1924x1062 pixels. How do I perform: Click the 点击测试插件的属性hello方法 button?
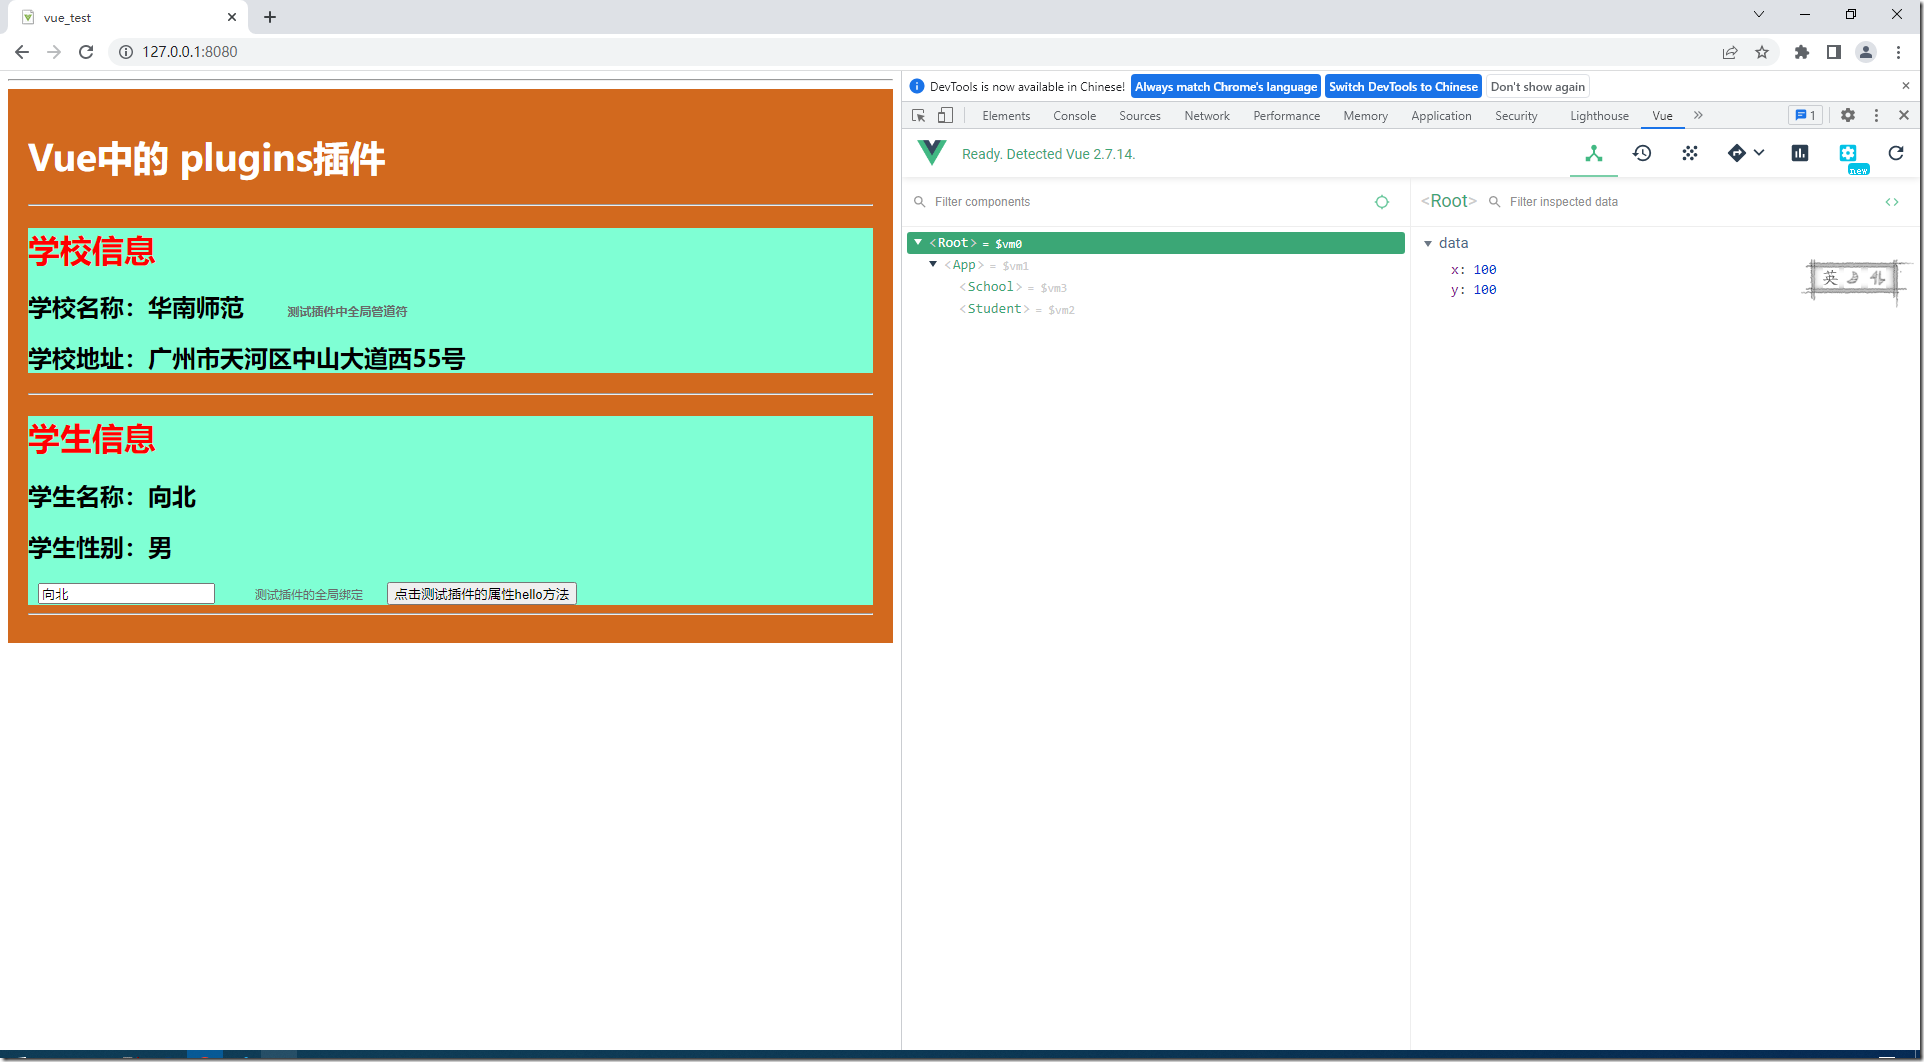coord(482,594)
